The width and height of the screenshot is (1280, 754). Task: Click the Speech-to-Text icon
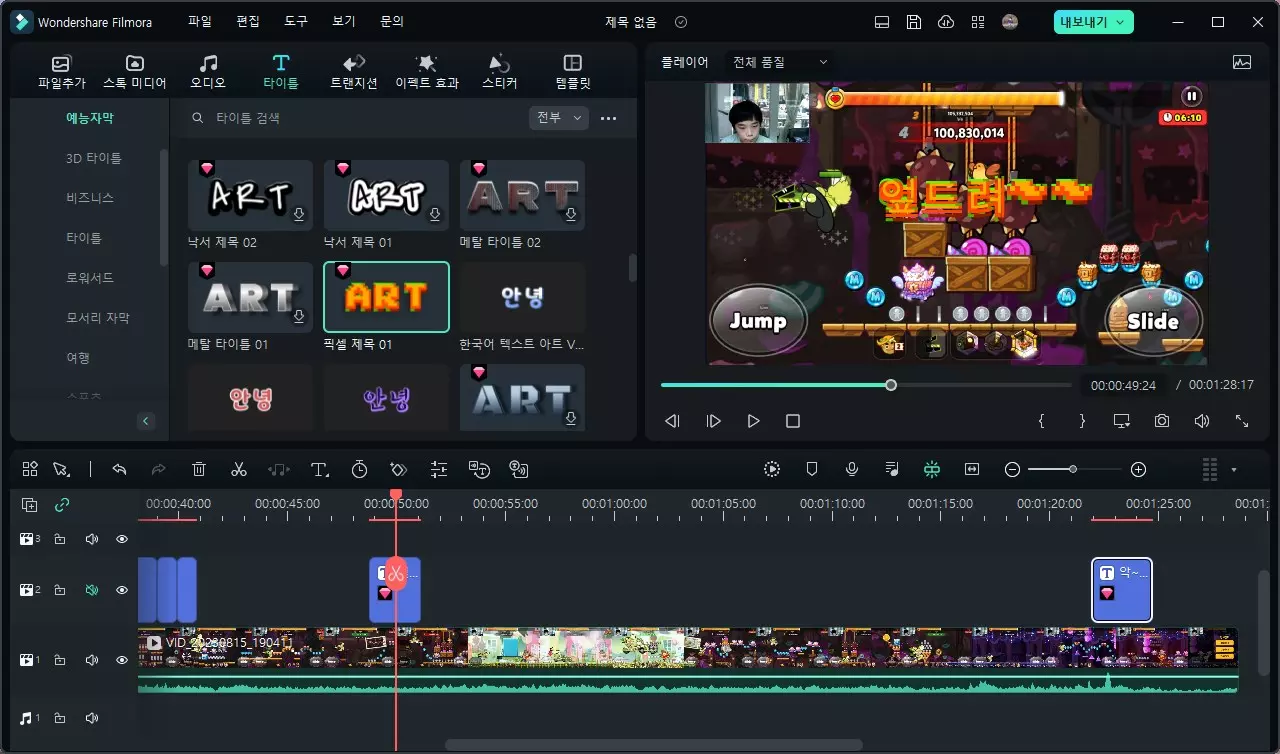479,469
